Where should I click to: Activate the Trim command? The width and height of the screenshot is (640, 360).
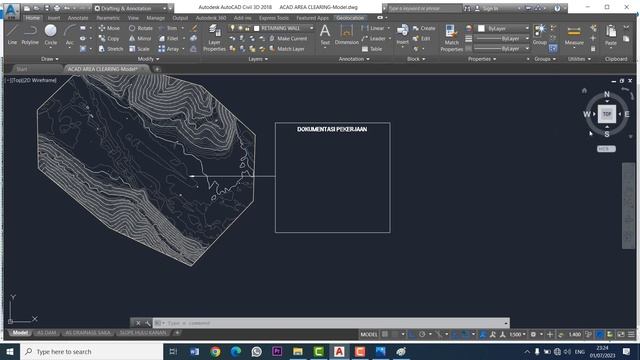[x=168, y=28]
